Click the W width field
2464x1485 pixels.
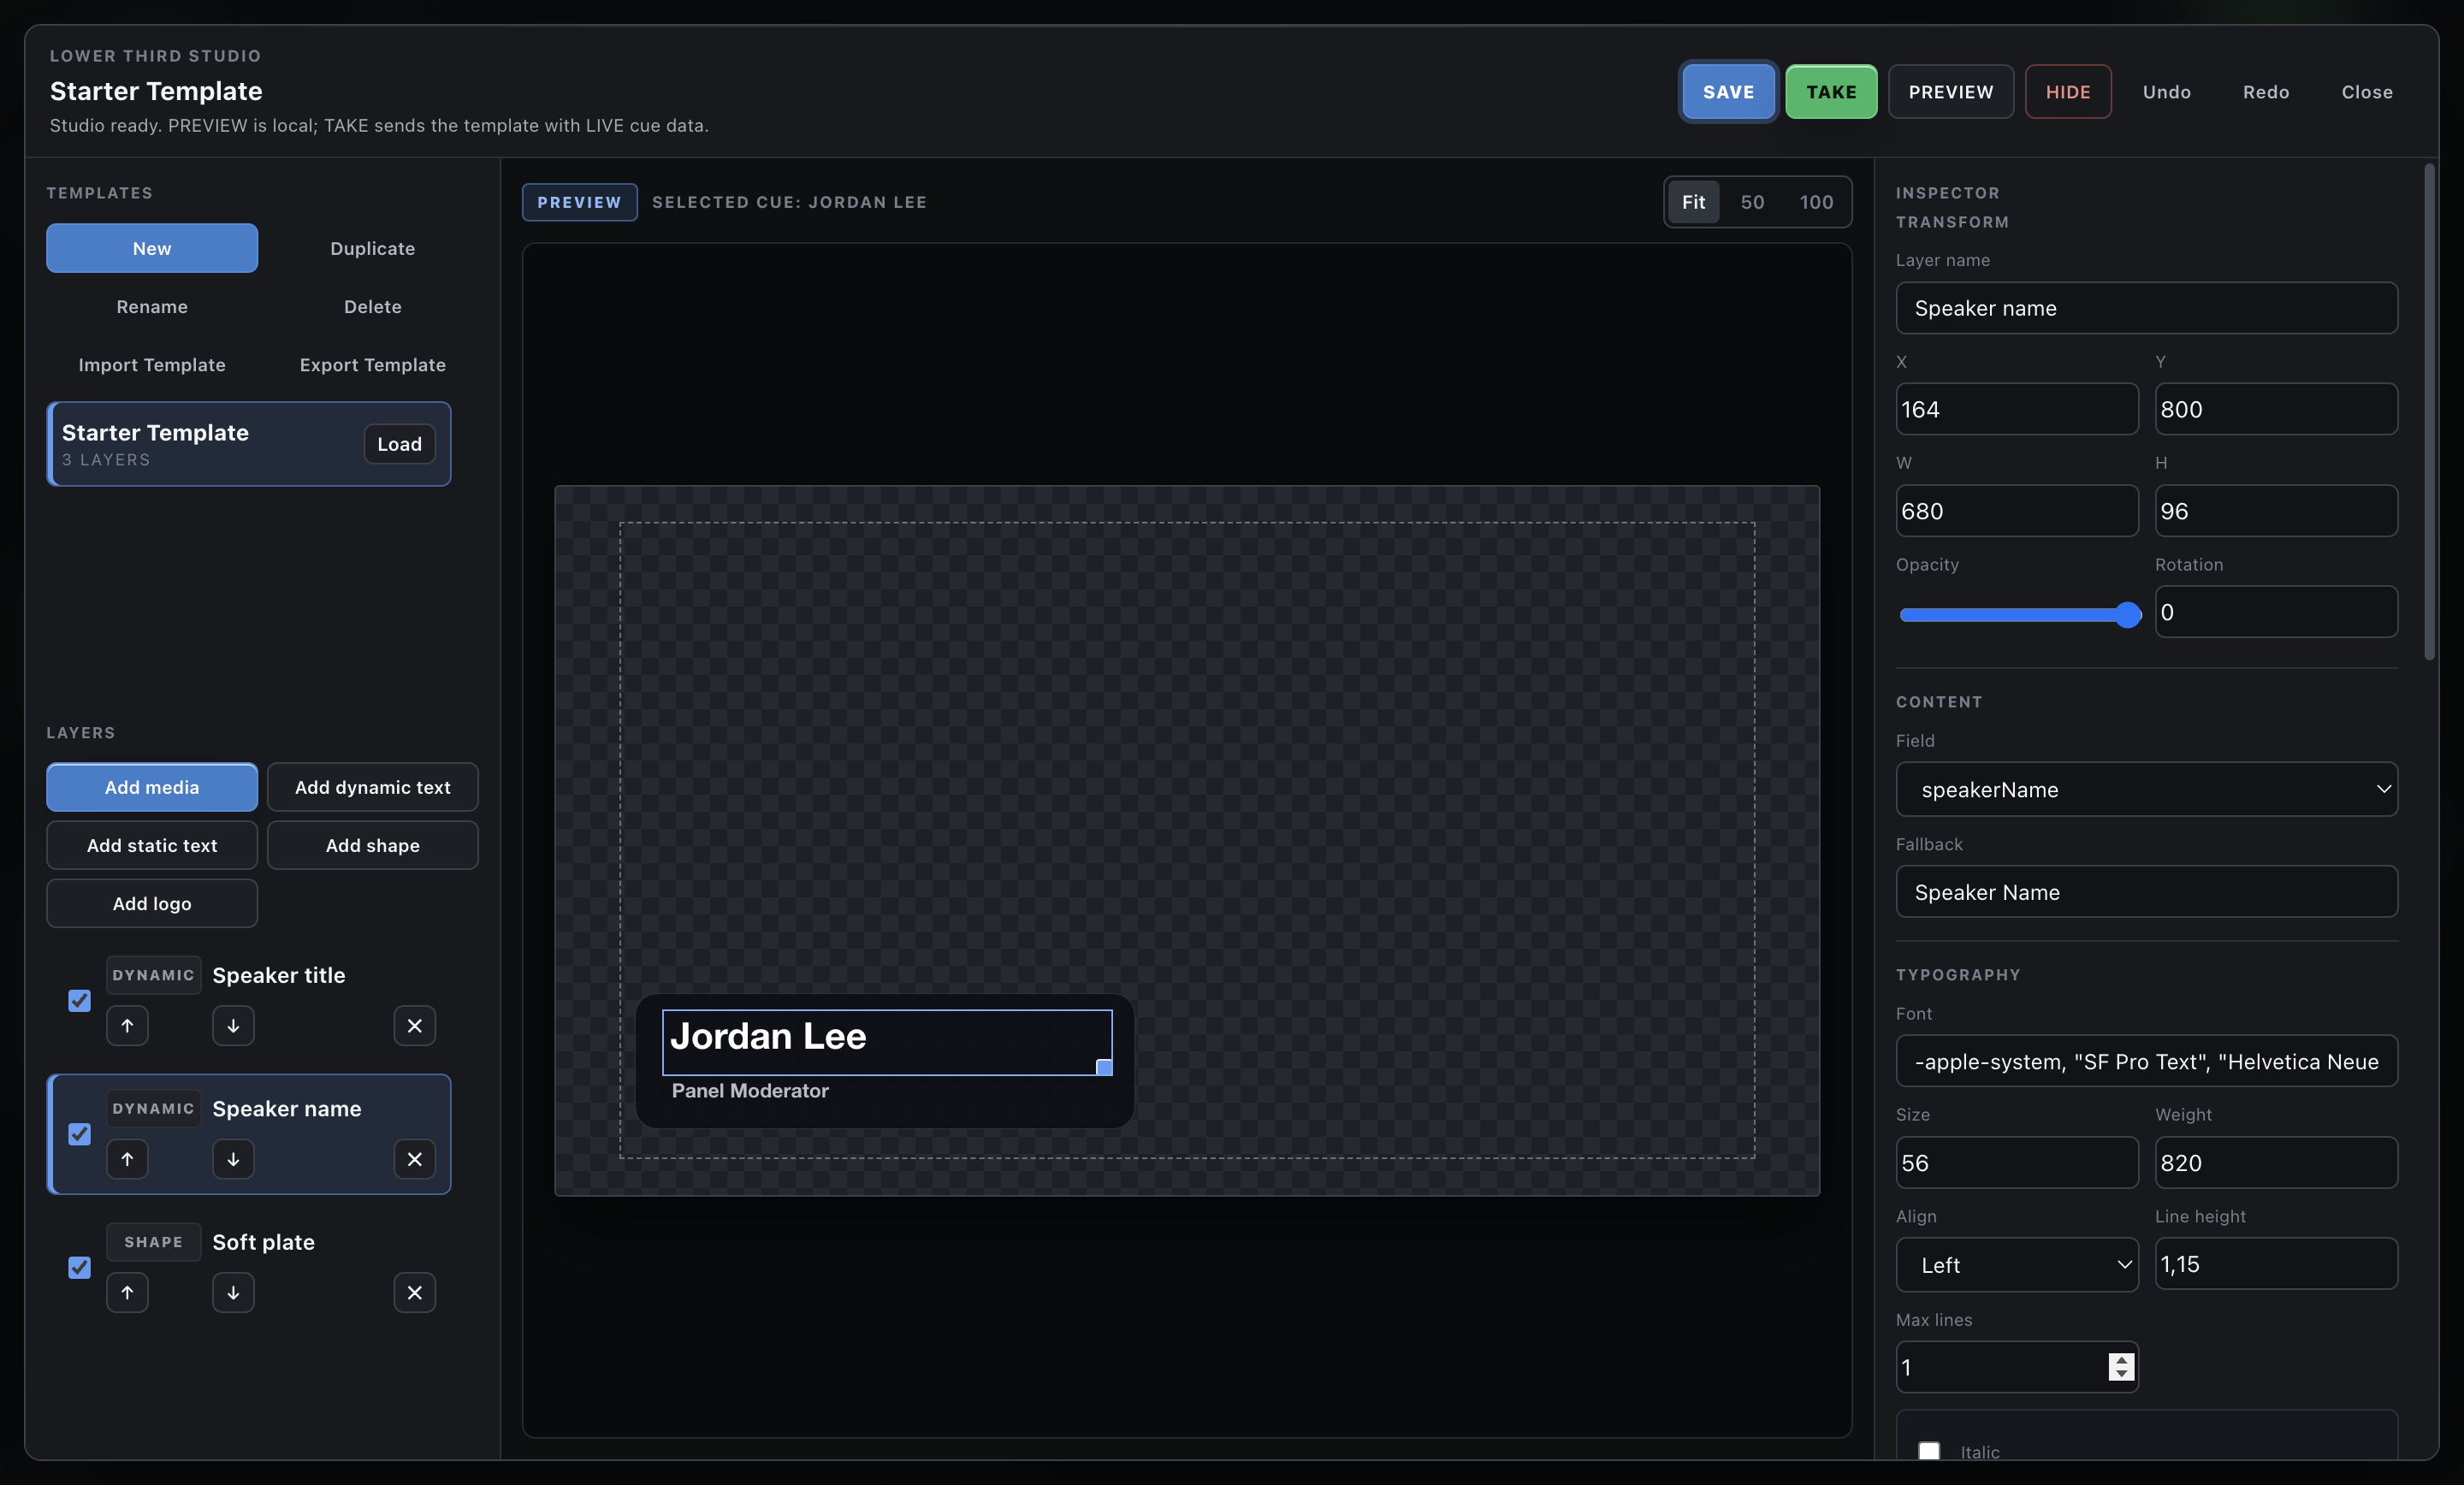(x=2017, y=511)
